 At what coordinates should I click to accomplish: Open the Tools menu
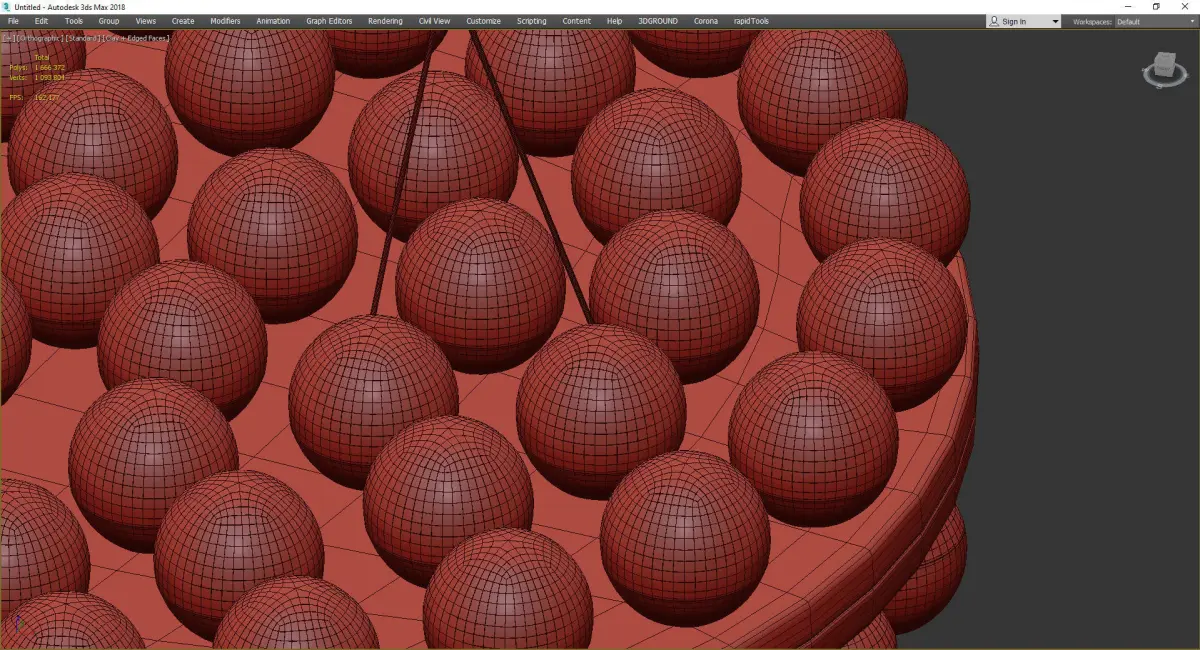[x=74, y=21]
